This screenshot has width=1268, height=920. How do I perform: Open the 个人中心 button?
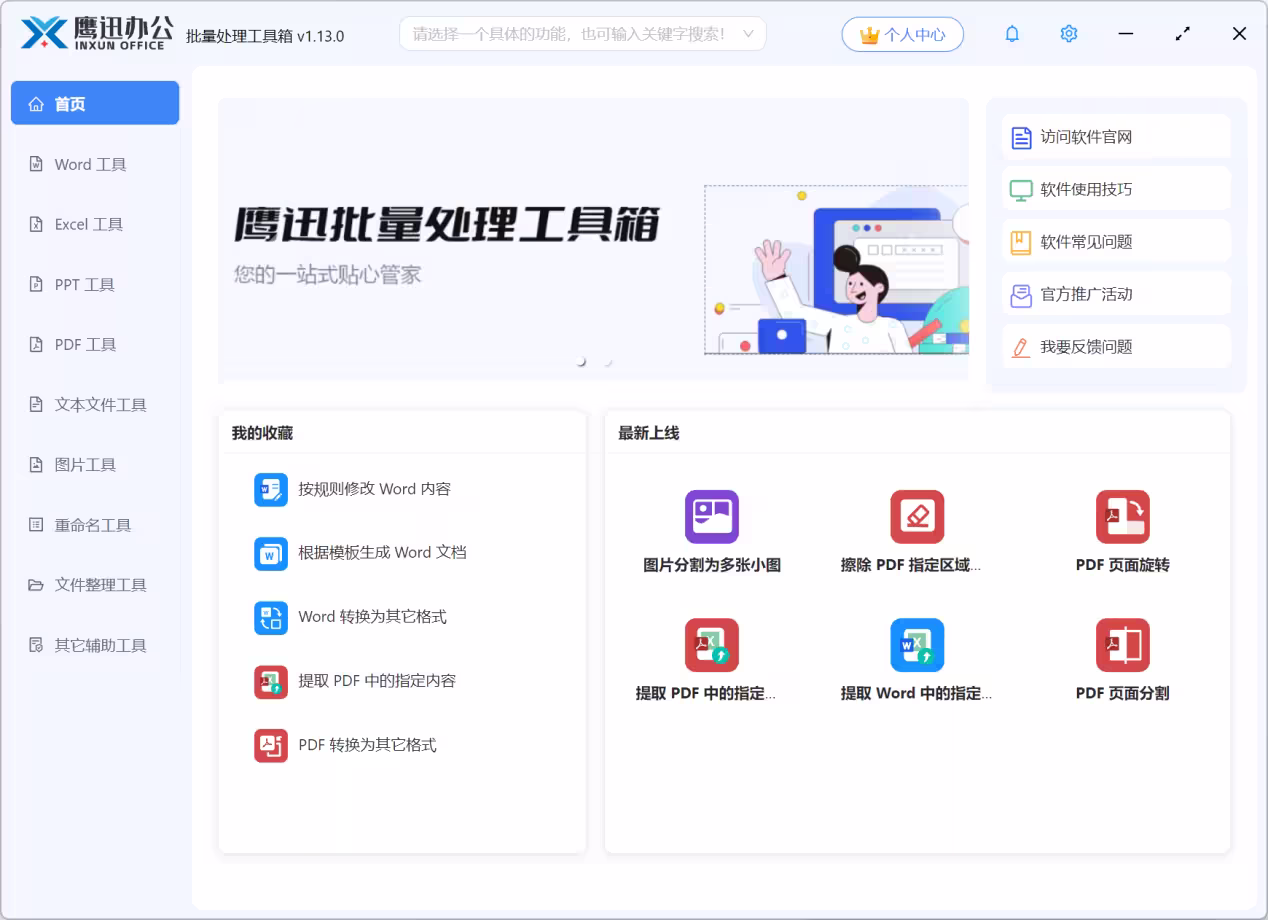click(902, 33)
